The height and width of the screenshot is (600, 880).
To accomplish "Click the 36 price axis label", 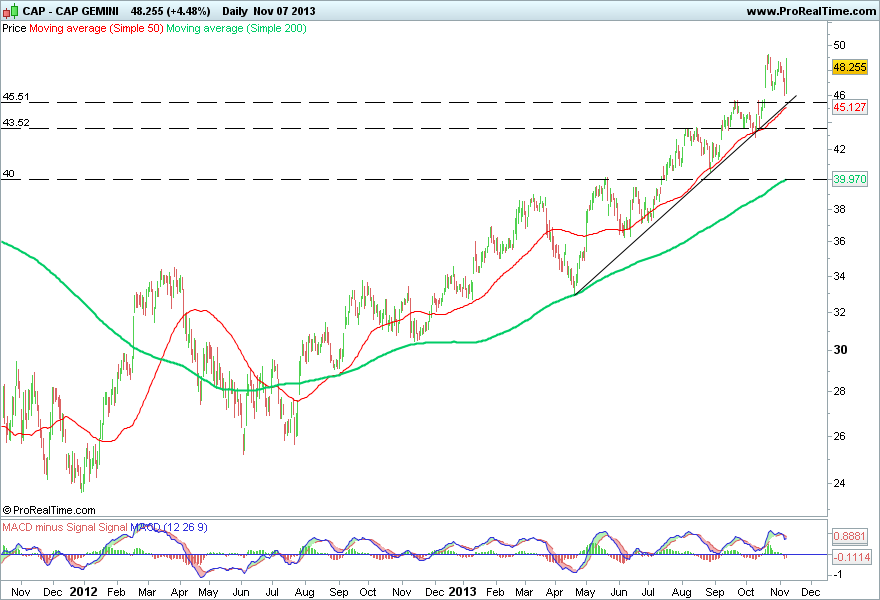I will (839, 241).
